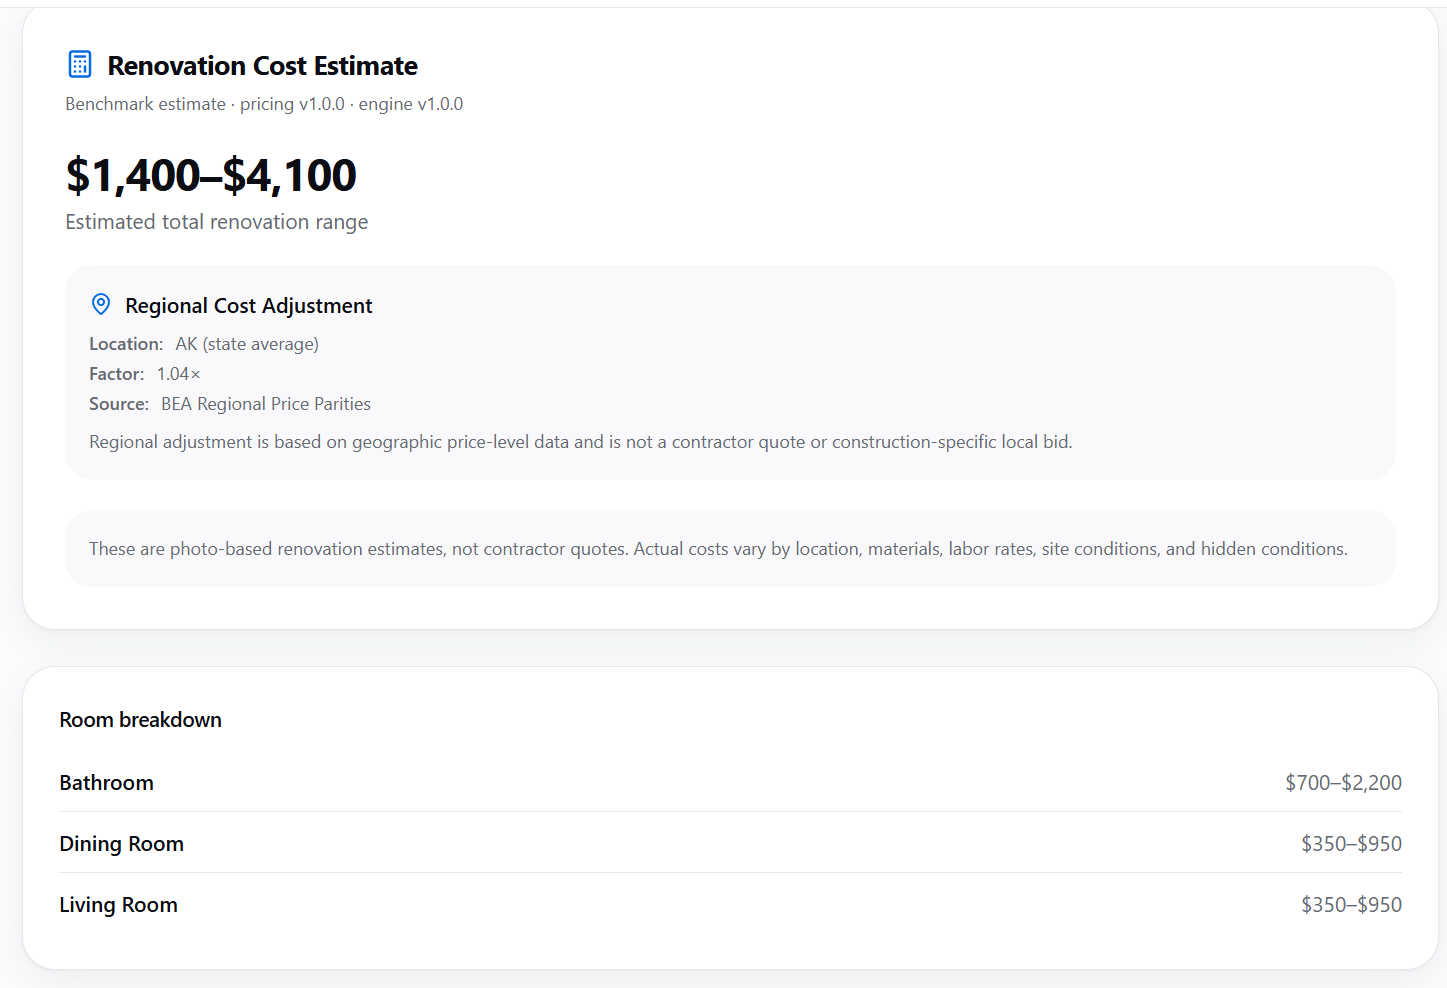Click the calculator icon beside Renovation Cost Estimate
The height and width of the screenshot is (988, 1447).
(80, 64)
